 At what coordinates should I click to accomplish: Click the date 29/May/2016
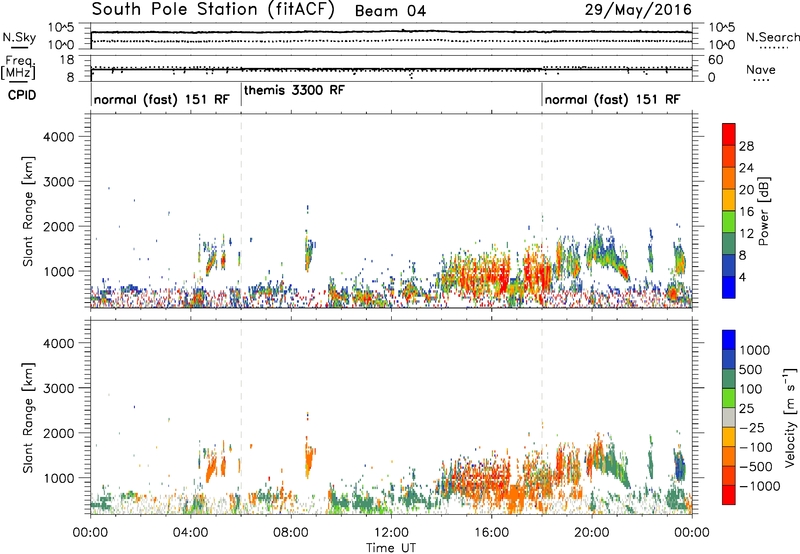click(638, 10)
